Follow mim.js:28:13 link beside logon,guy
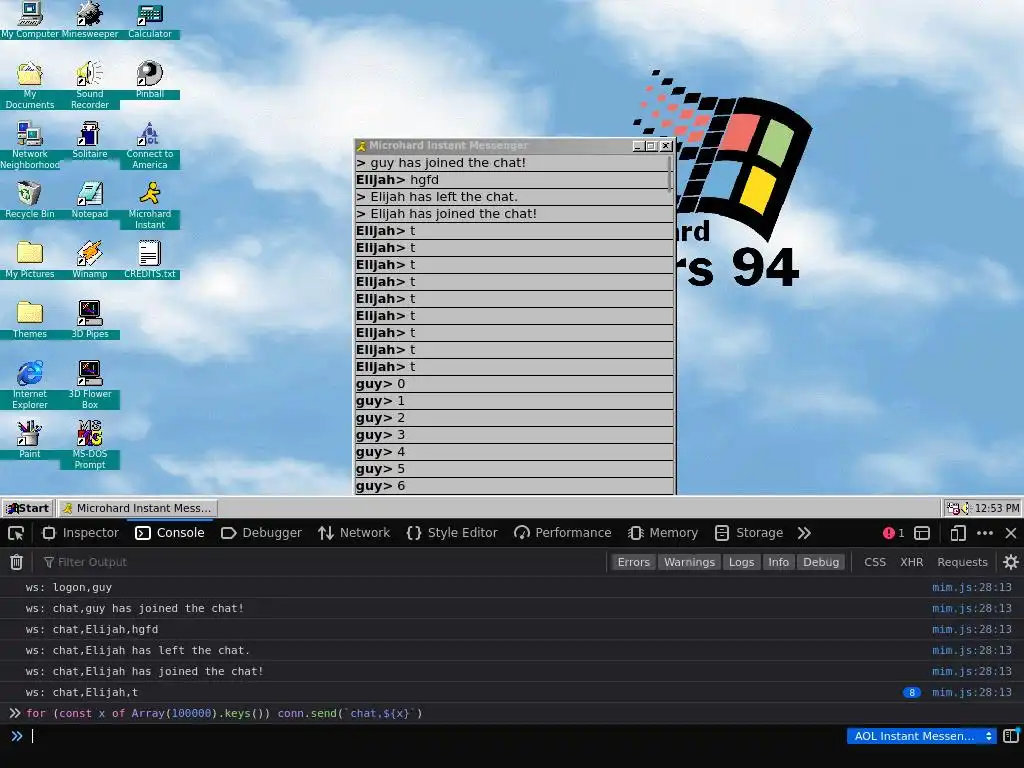Viewport: 1024px width, 768px height. [x=971, y=587]
